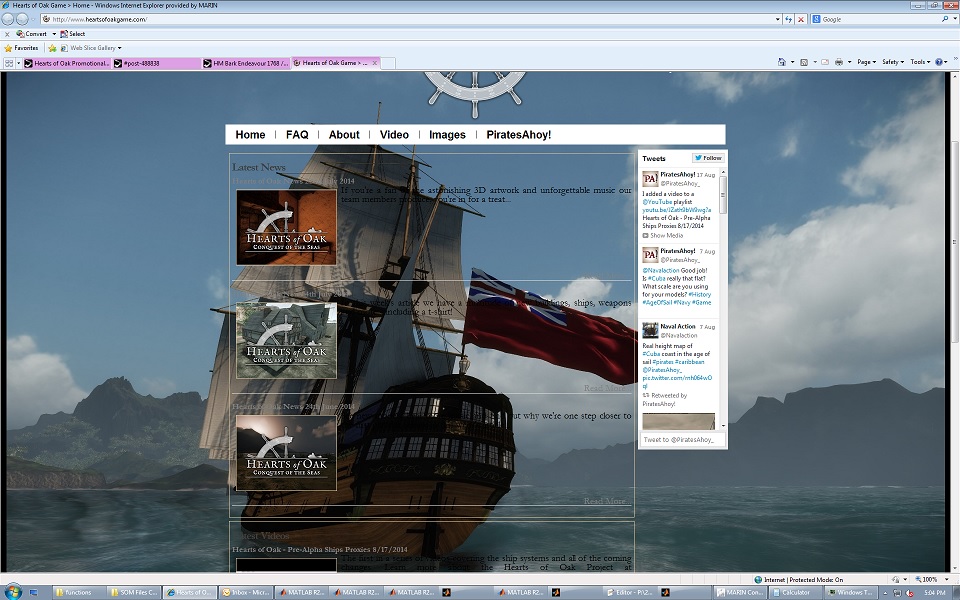Open the search provider dropdown arrow
Image resolution: width=960 pixels, height=600 pixels.
pos(954,19)
